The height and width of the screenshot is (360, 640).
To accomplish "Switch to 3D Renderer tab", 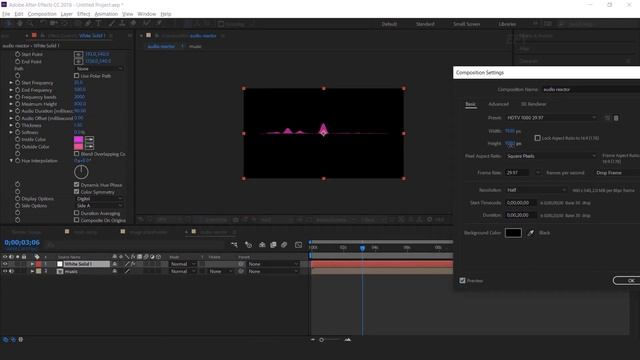I will [533, 104].
